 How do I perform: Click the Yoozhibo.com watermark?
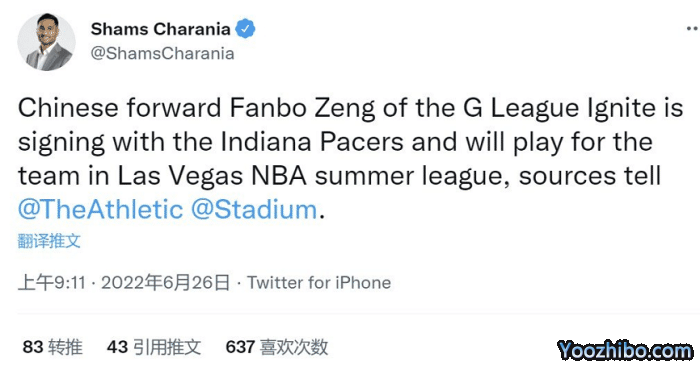coord(625,350)
